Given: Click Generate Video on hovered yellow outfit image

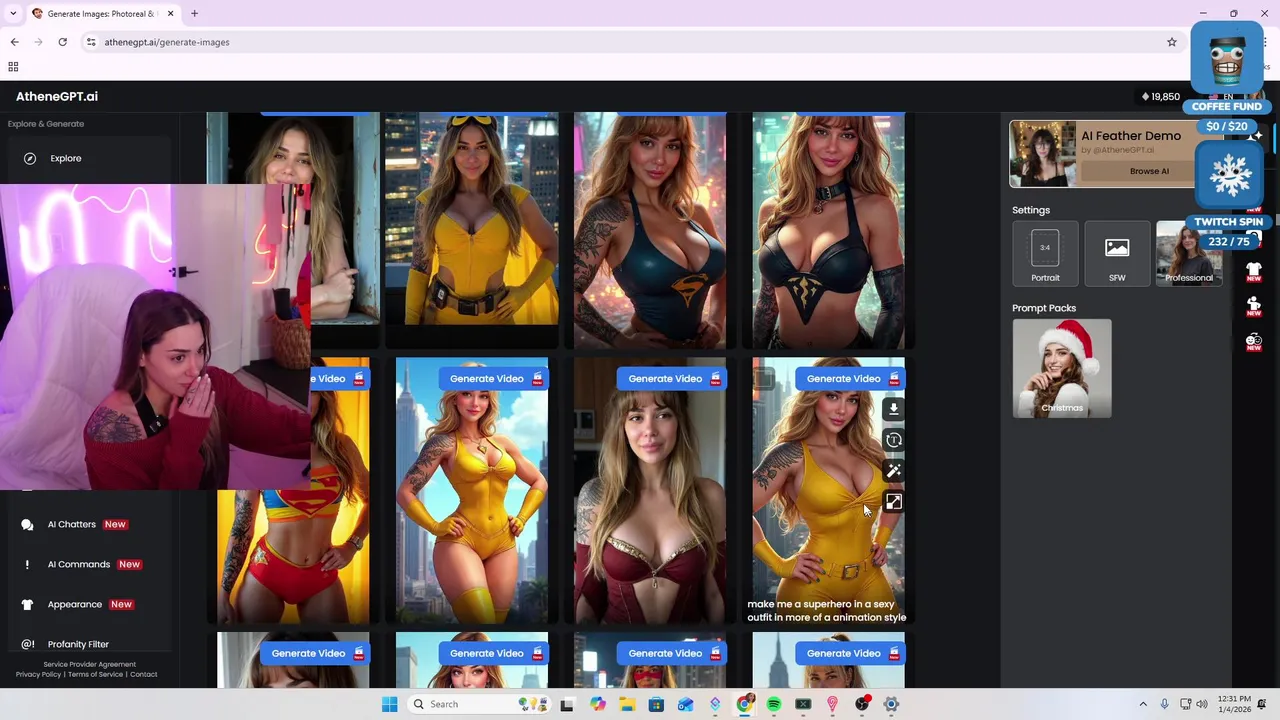Looking at the screenshot, I should tap(849, 378).
